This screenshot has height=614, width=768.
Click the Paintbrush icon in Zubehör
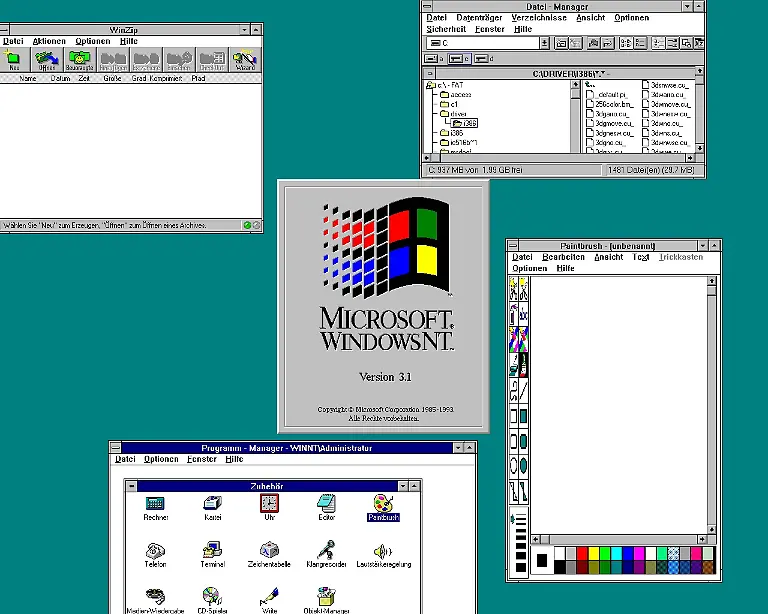coord(384,508)
